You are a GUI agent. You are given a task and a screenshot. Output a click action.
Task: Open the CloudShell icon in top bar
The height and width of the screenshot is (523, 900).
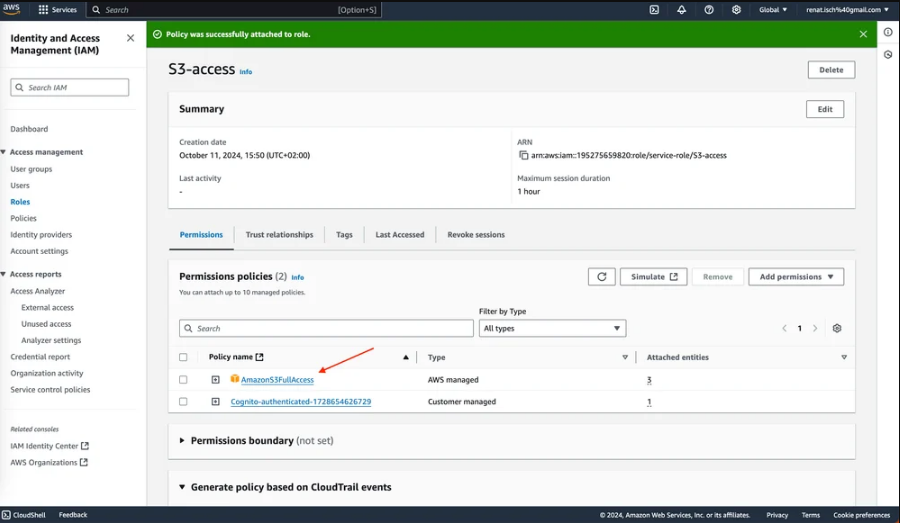click(x=654, y=10)
